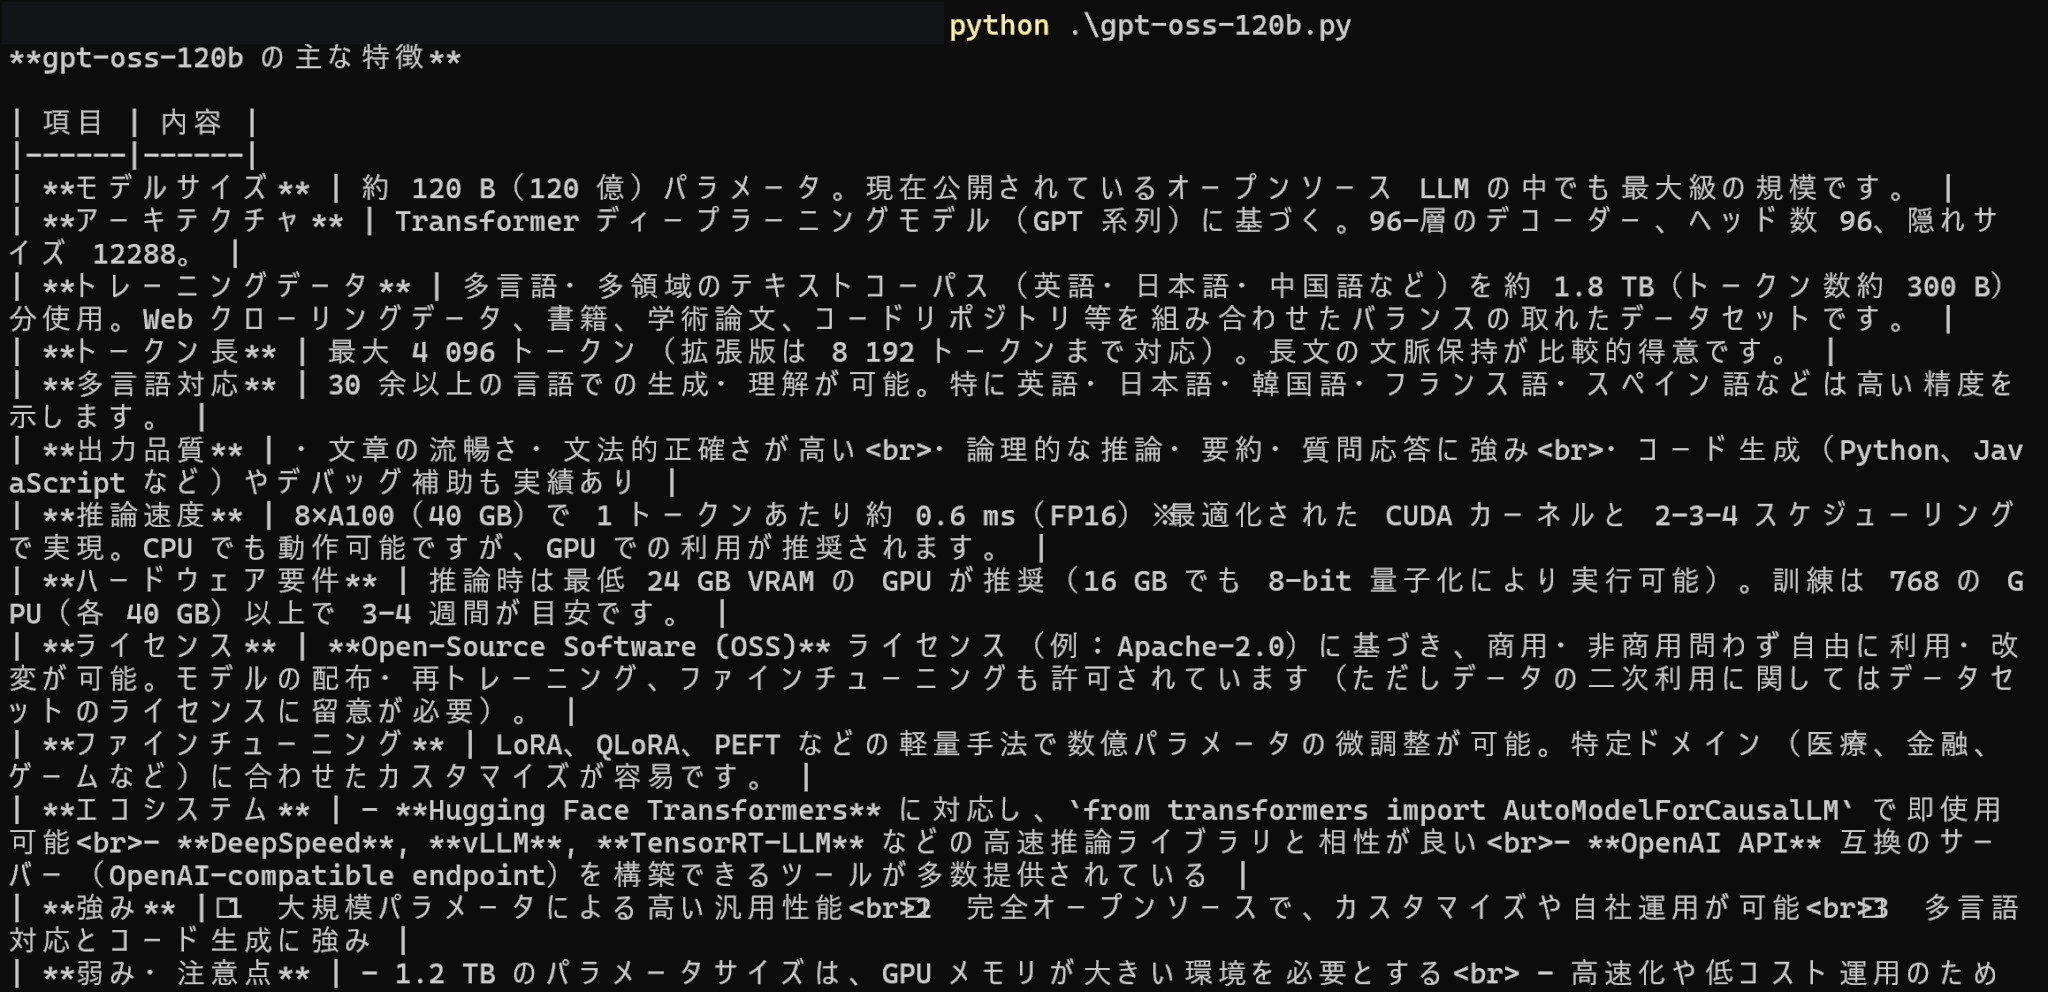Image resolution: width=2048 pixels, height=992 pixels.
Task: Click the word "CUDA" in inference speed row
Action: pos(1418,516)
